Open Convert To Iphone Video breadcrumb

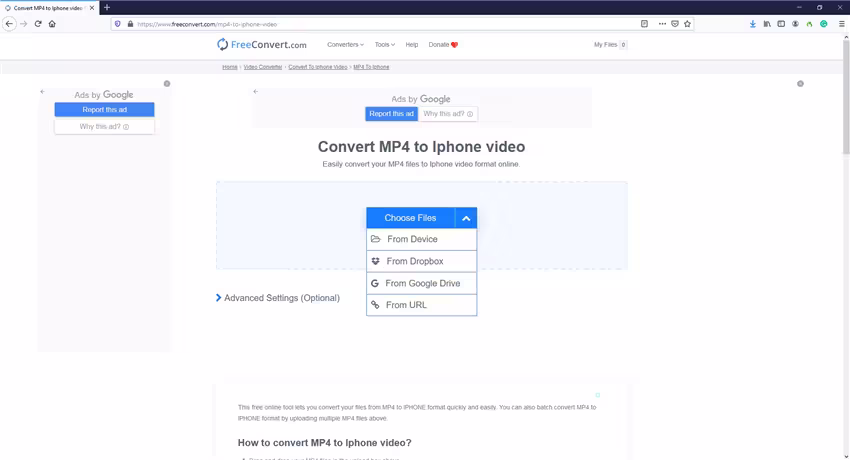coord(318,67)
